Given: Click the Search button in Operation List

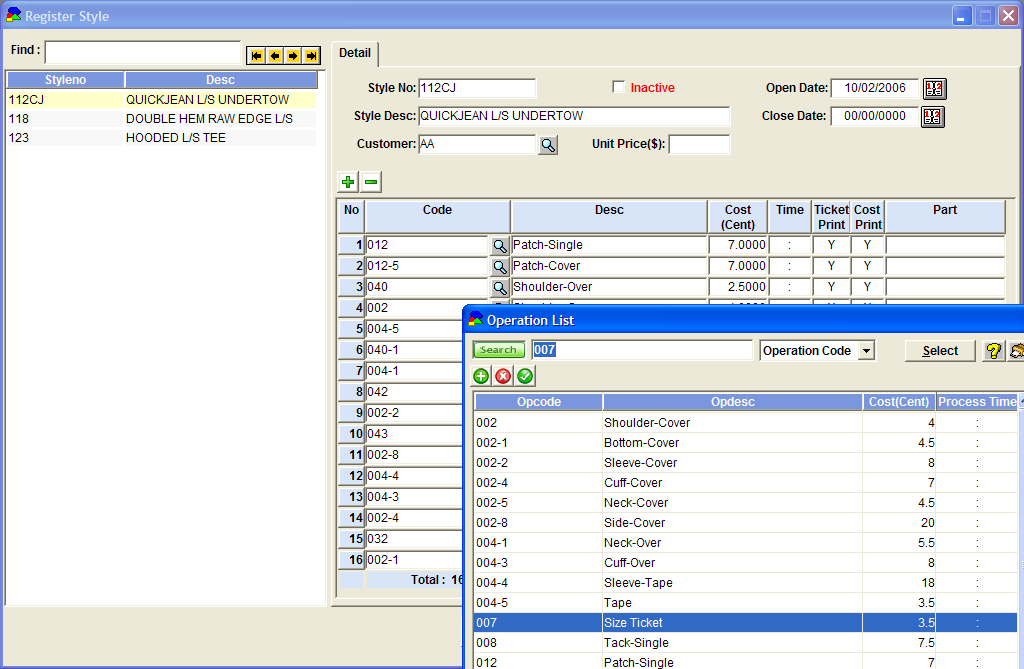Looking at the screenshot, I should (x=499, y=350).
